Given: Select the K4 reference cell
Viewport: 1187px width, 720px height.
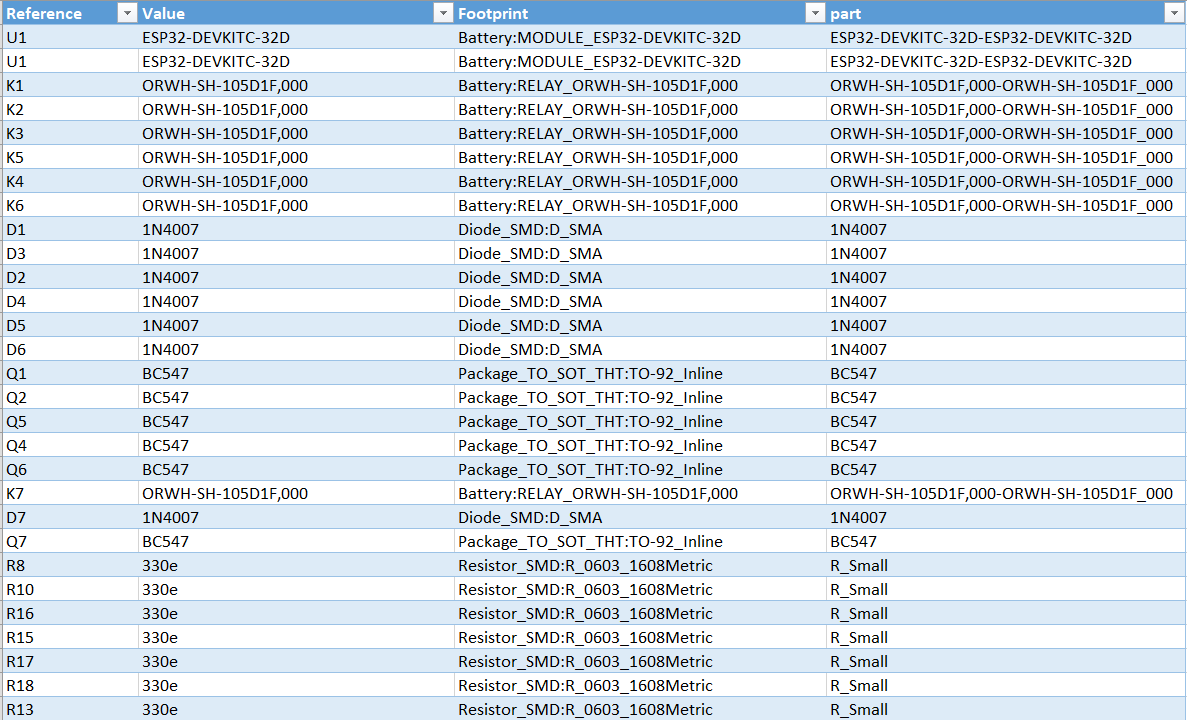Looking at the screenshot, I should [70, 182].
